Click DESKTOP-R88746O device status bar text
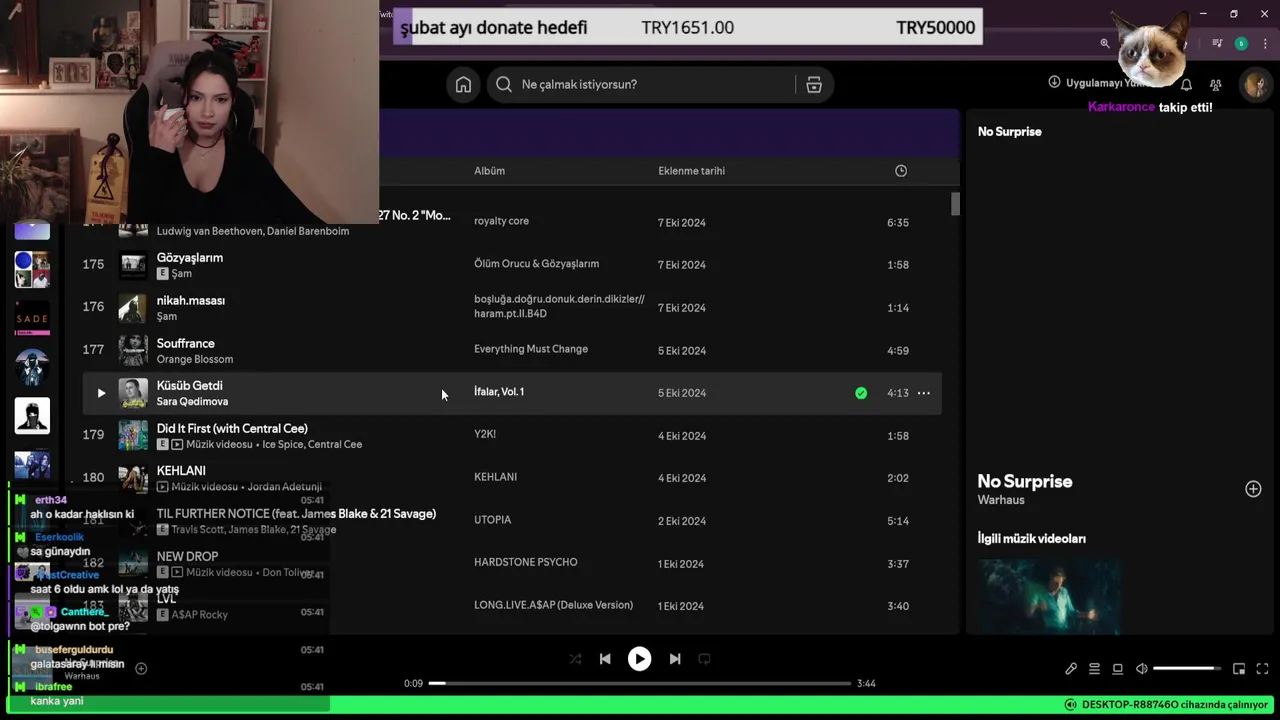Viewport: 1280px width, 720px height. tap(1174, 705)
